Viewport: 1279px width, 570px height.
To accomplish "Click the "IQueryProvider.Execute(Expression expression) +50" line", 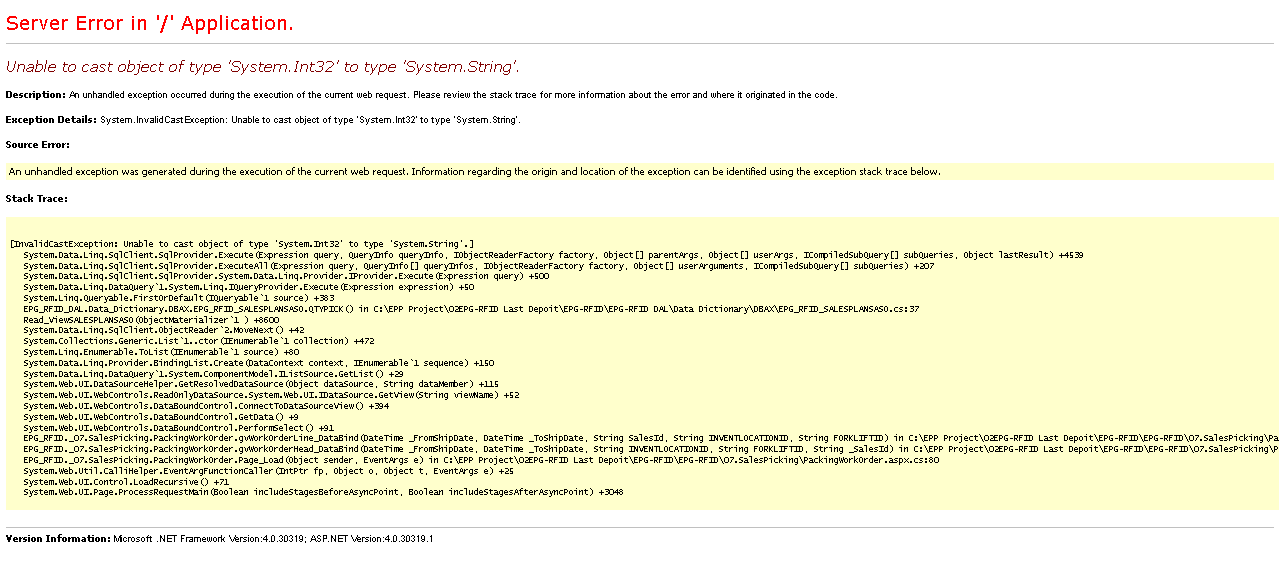I will [x=249, y=288].
